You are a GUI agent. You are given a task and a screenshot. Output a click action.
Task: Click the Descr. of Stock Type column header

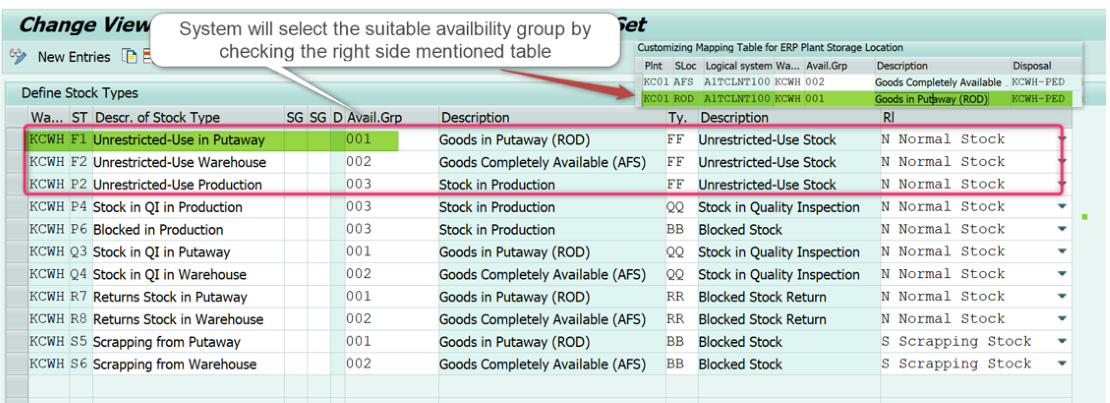pos(156,117)
